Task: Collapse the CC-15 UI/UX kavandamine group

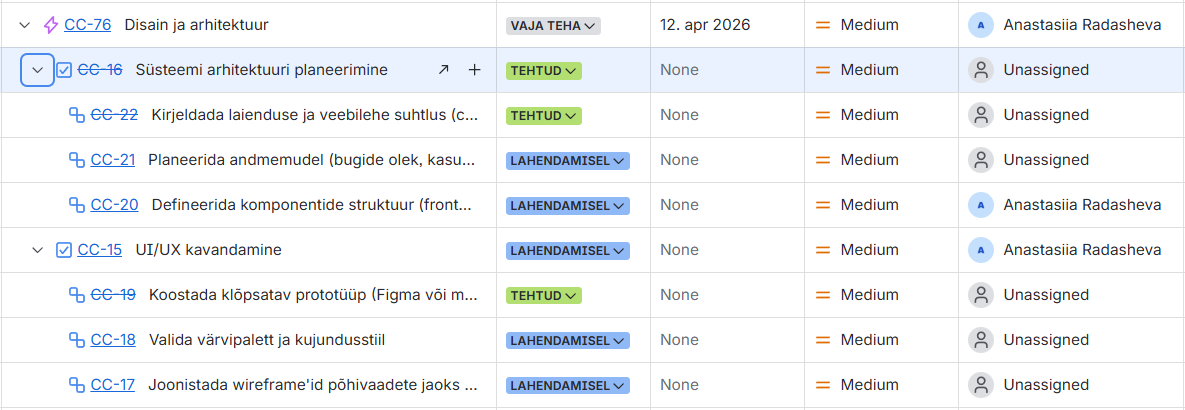Action: coord(37,250)
